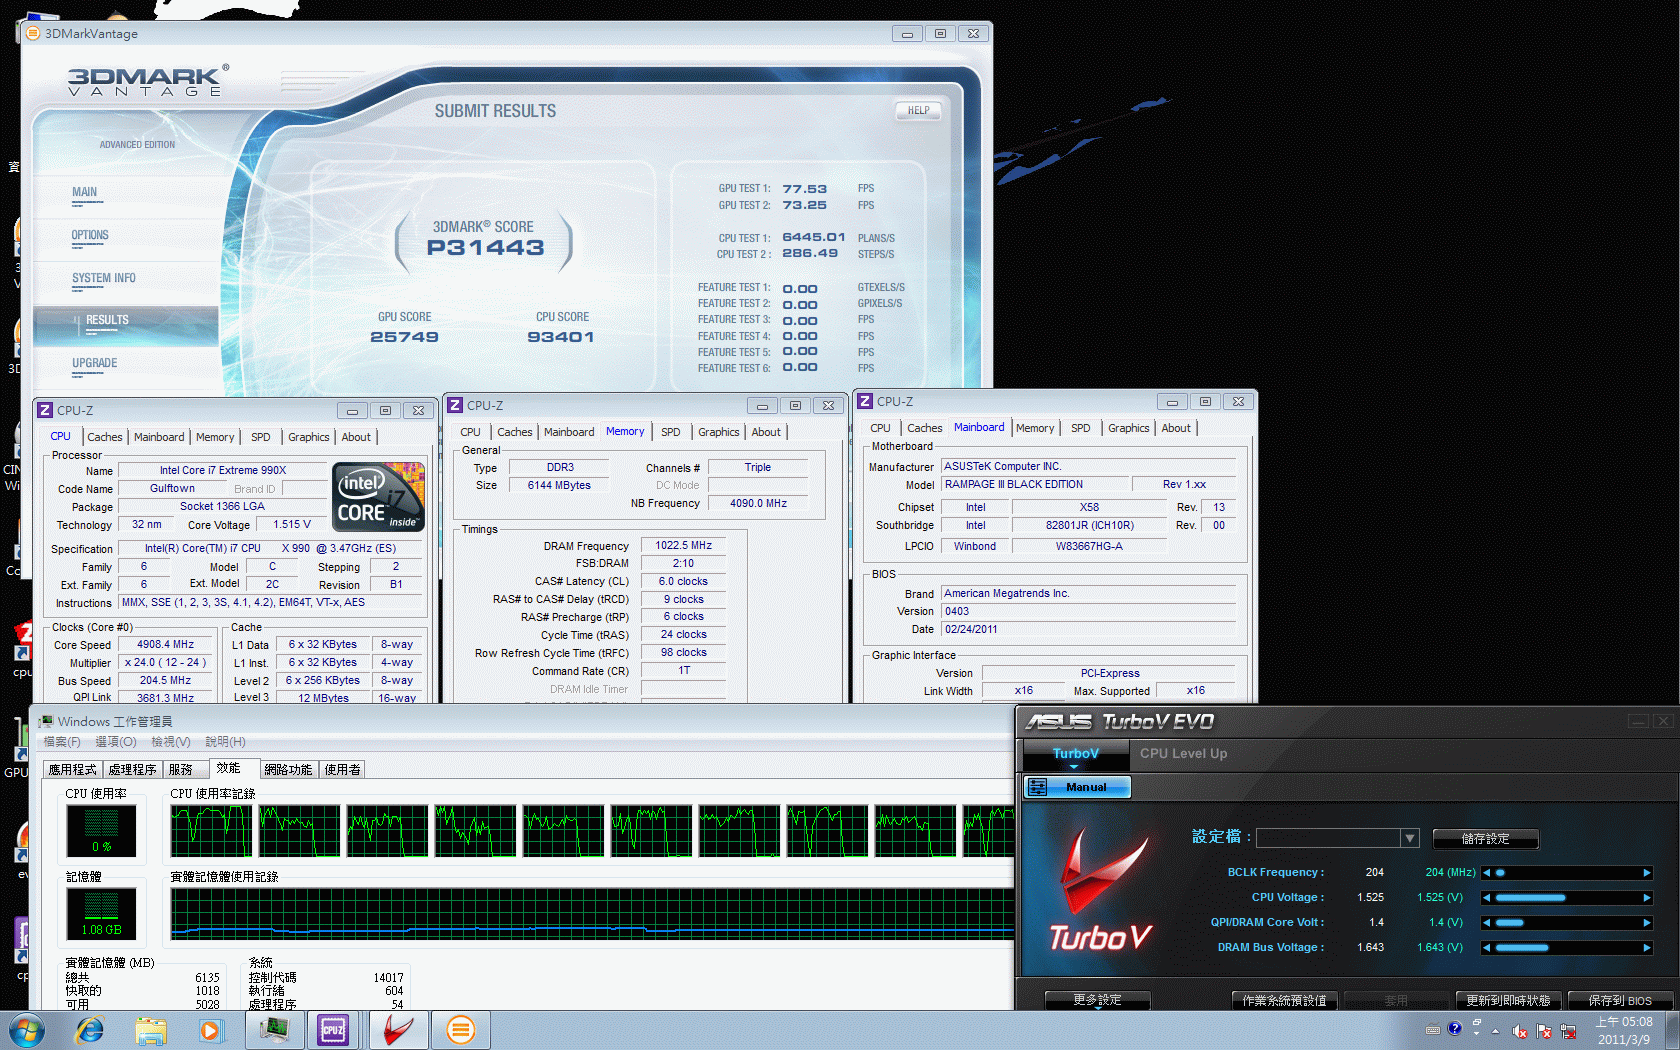Screen dimensions: 1680x1050
Task: Increase BCLK Frequency with right arrow
Action: (1647, 873)
